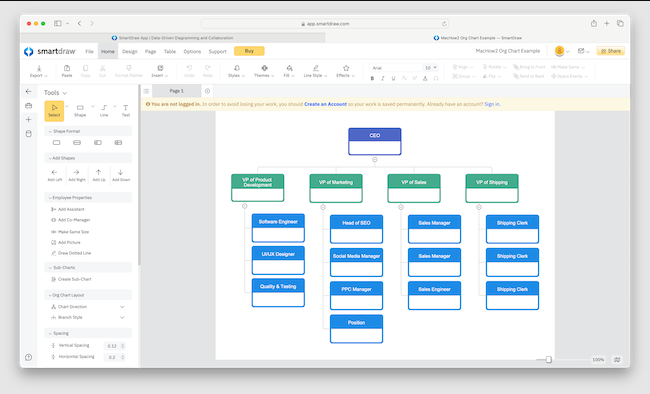Viewport: 650px width, 394px height.
Task: Click the left sidebar back arrow
Action: click(x=29, y=91)
